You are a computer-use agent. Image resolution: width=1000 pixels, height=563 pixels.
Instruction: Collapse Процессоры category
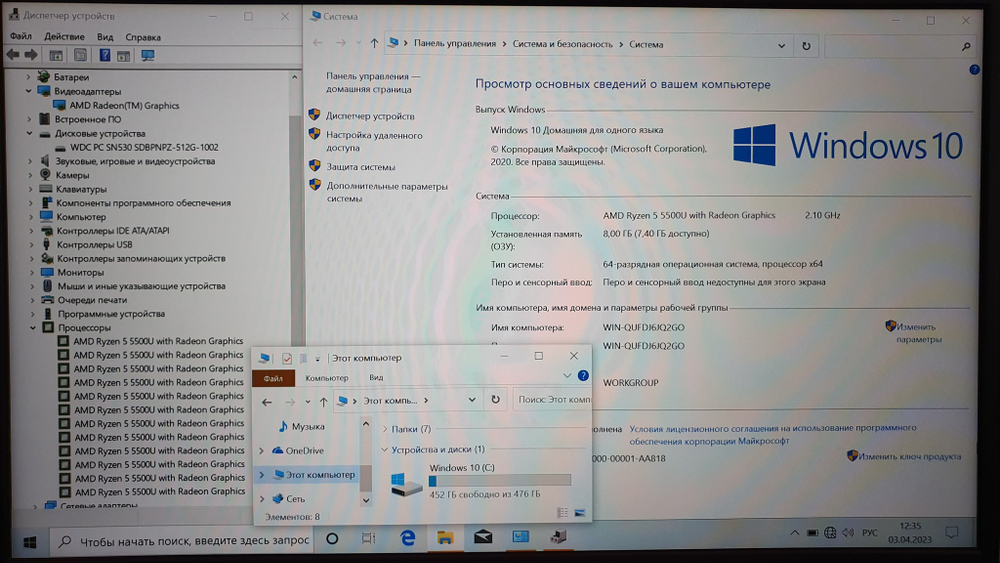click(x=33, y=328)
